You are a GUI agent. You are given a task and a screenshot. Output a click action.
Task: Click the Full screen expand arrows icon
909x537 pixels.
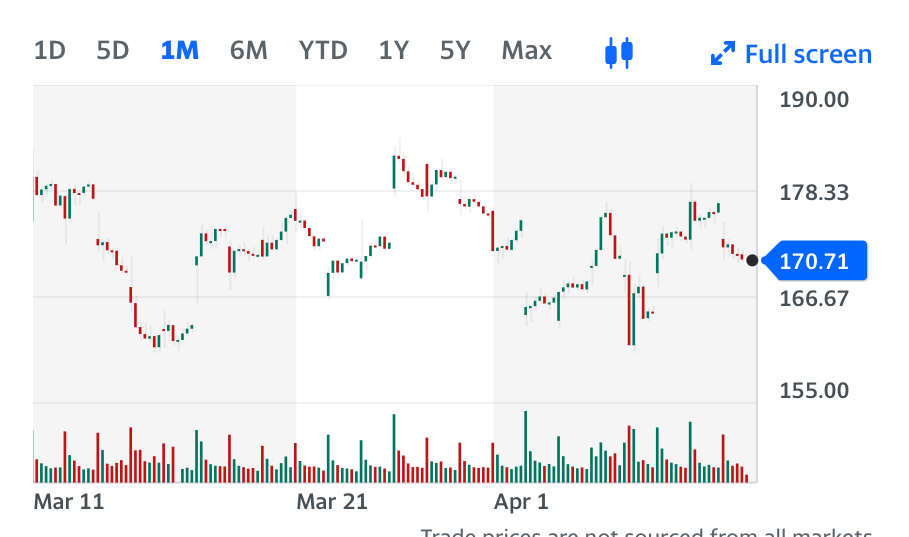point(722,54)
